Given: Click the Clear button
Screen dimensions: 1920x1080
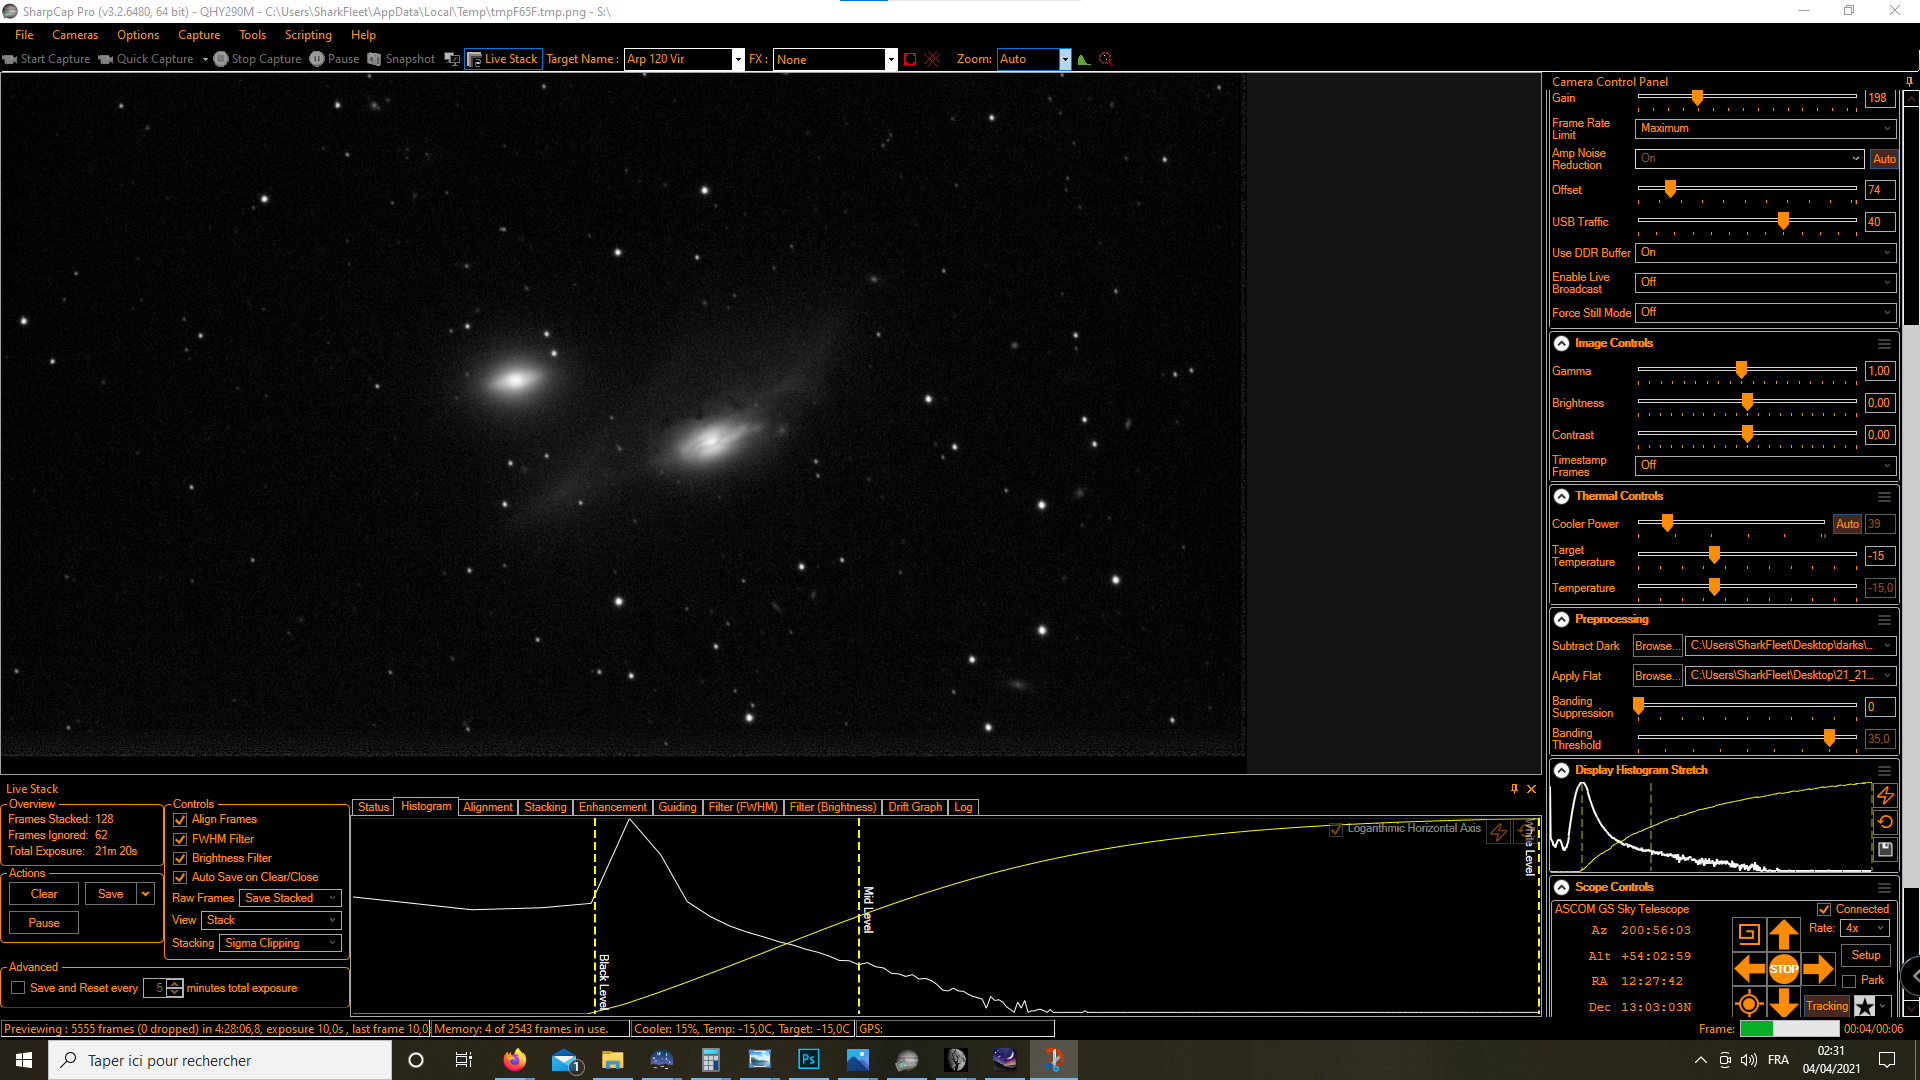Looking at the screenshot, I should click(x=44, y=894).
